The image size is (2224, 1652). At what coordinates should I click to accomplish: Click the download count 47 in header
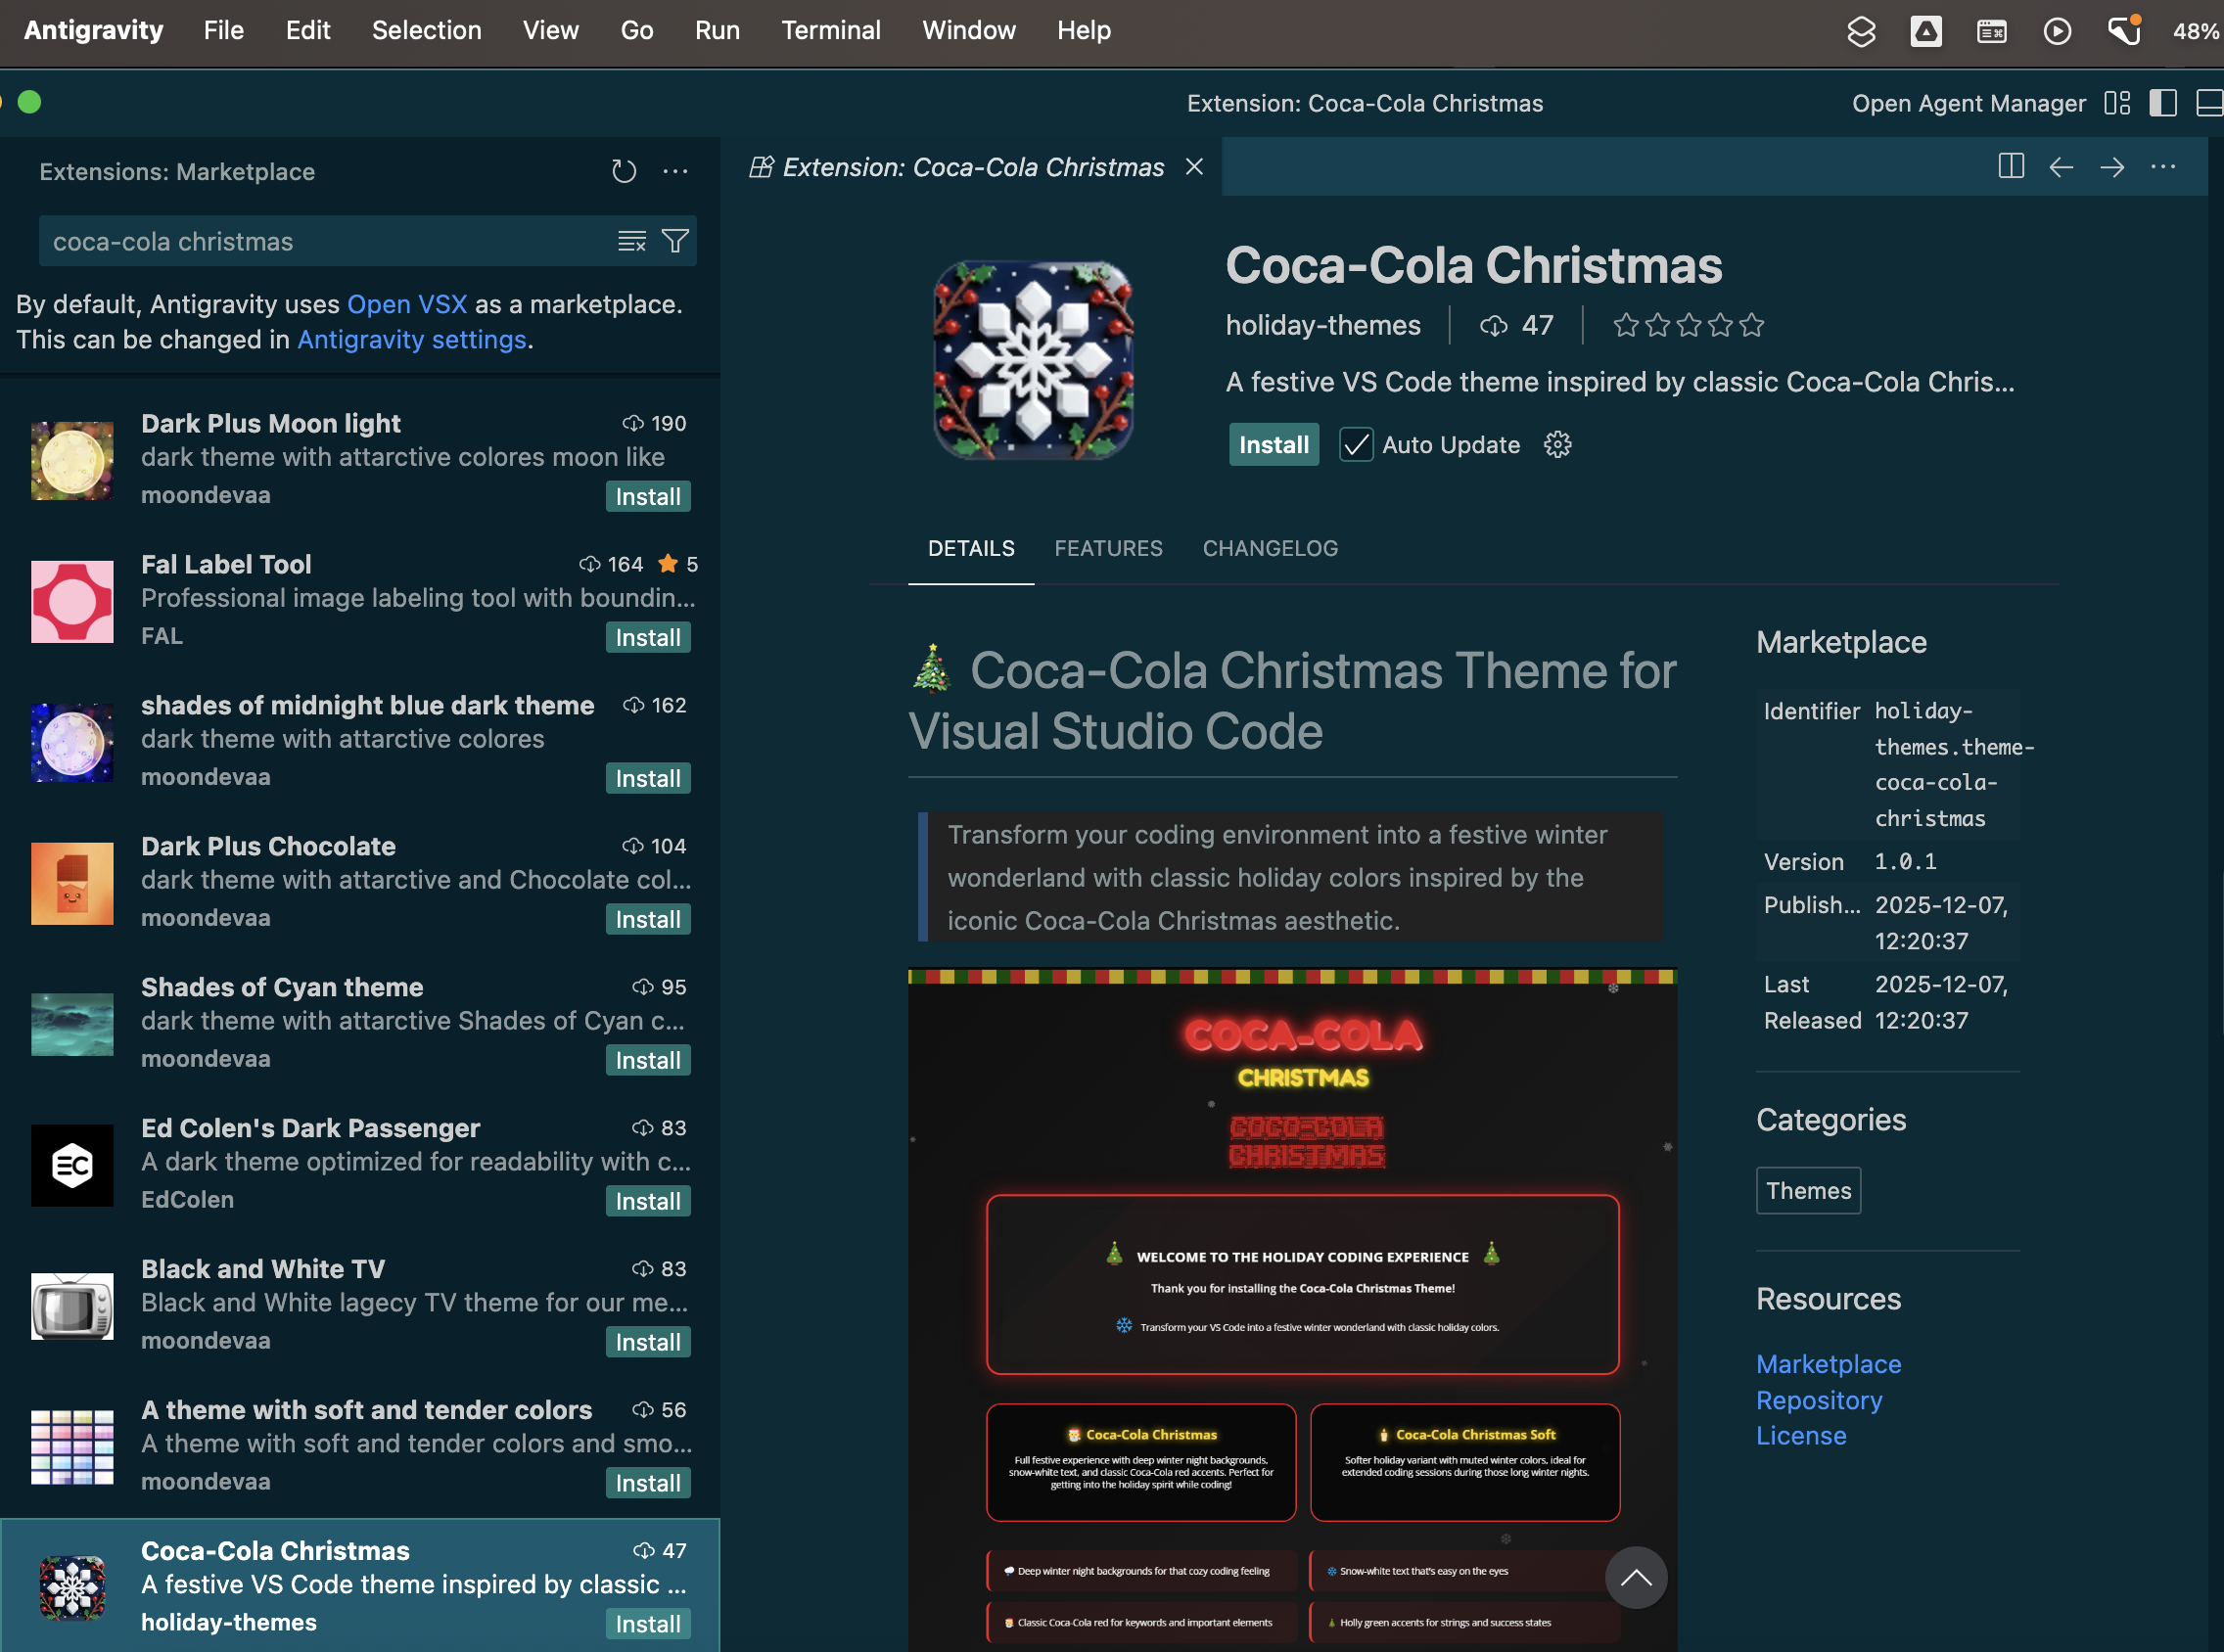1516,325
